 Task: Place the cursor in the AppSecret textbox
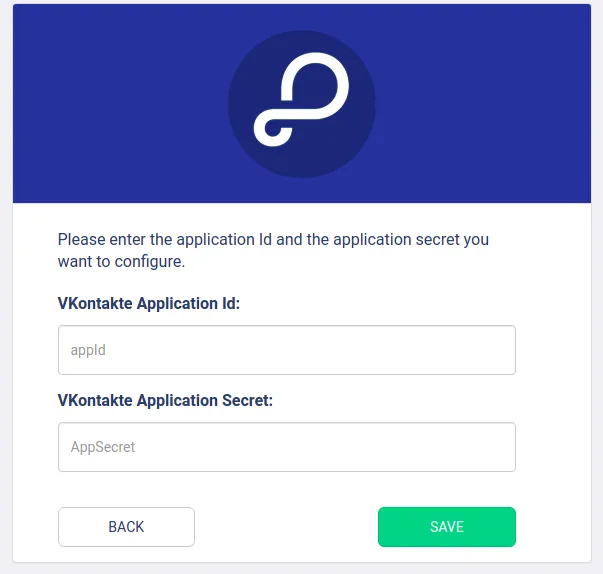coord(287,447)
